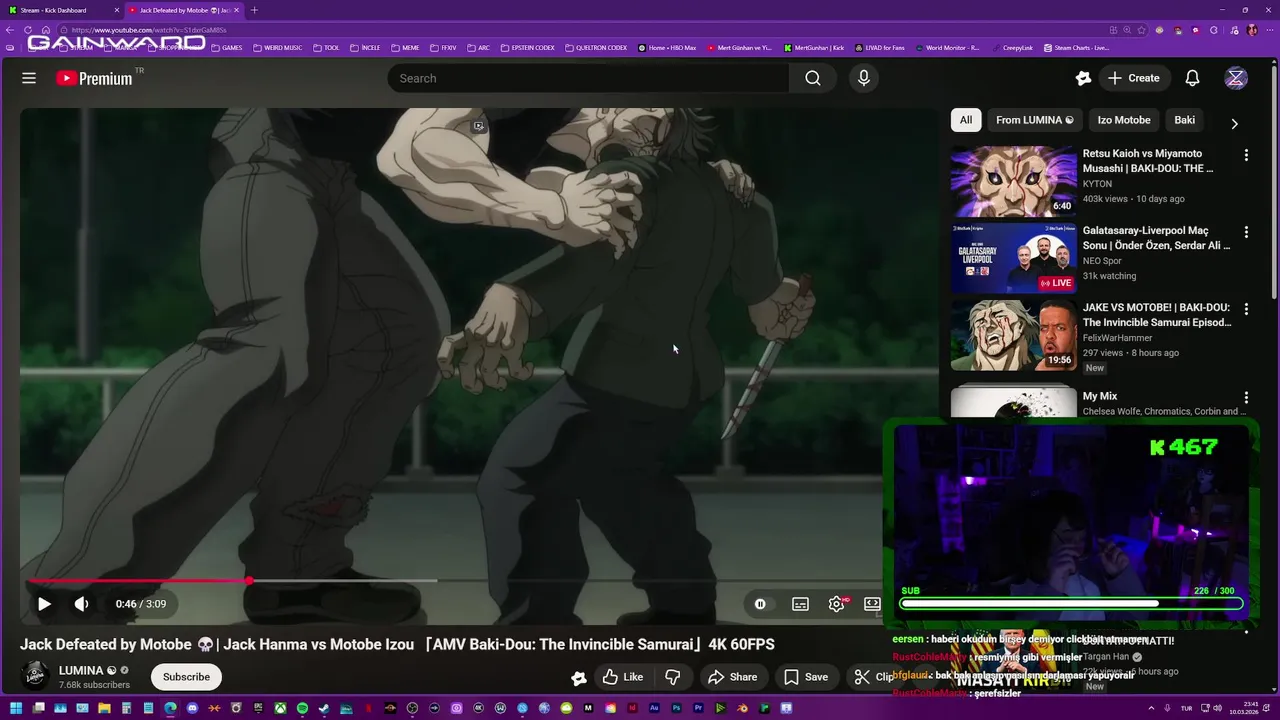The width and height of the screenshot is (1280, 720).
Task: Open player settings gear
Action: pos(837,604)
